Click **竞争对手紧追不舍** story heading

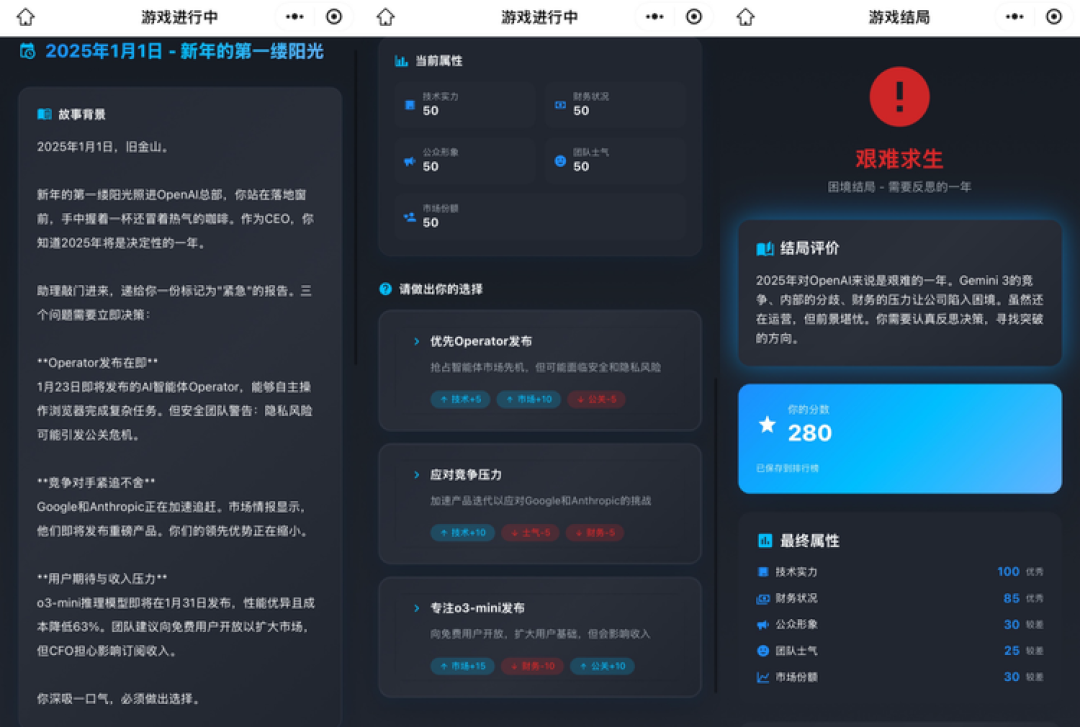[96, 482]
